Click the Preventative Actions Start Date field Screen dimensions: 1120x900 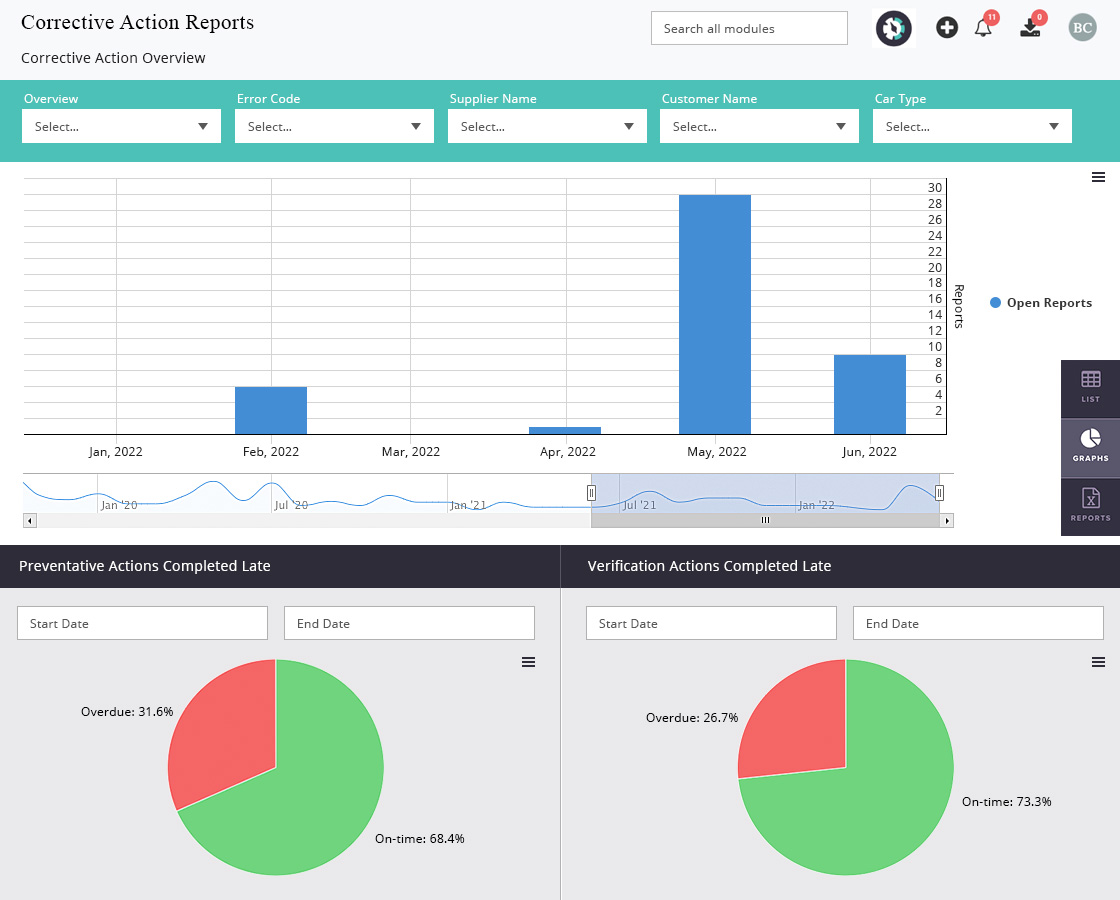point(142,623)
